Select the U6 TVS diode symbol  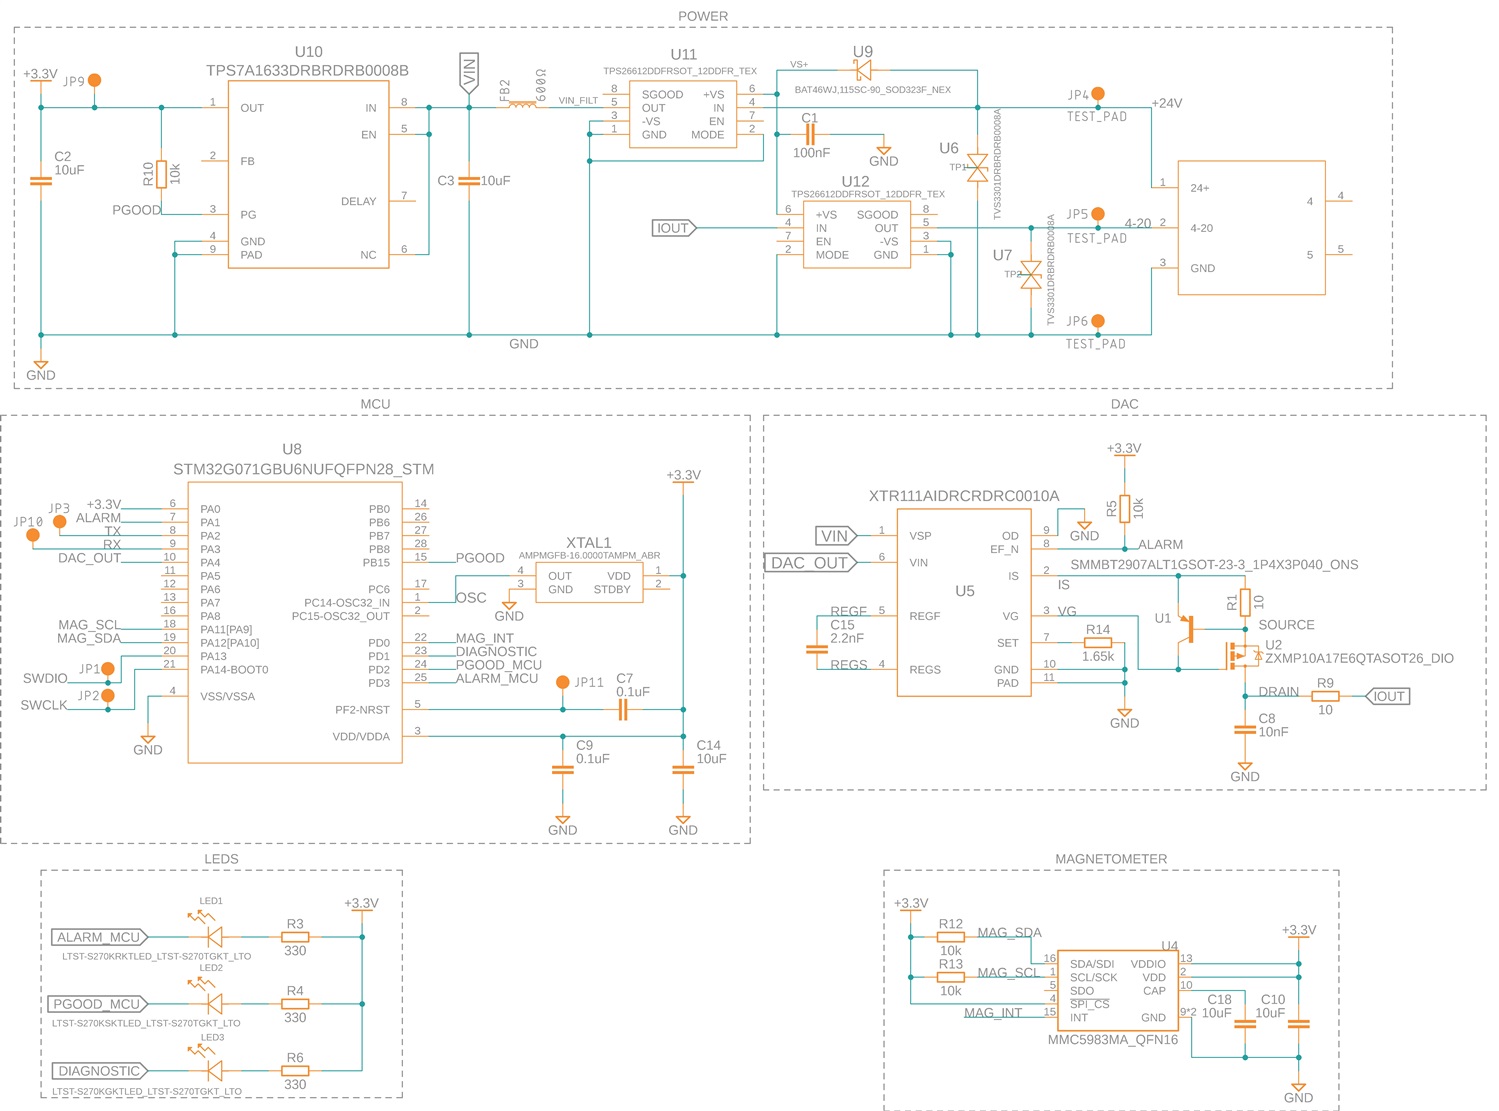tap(978, 167)
